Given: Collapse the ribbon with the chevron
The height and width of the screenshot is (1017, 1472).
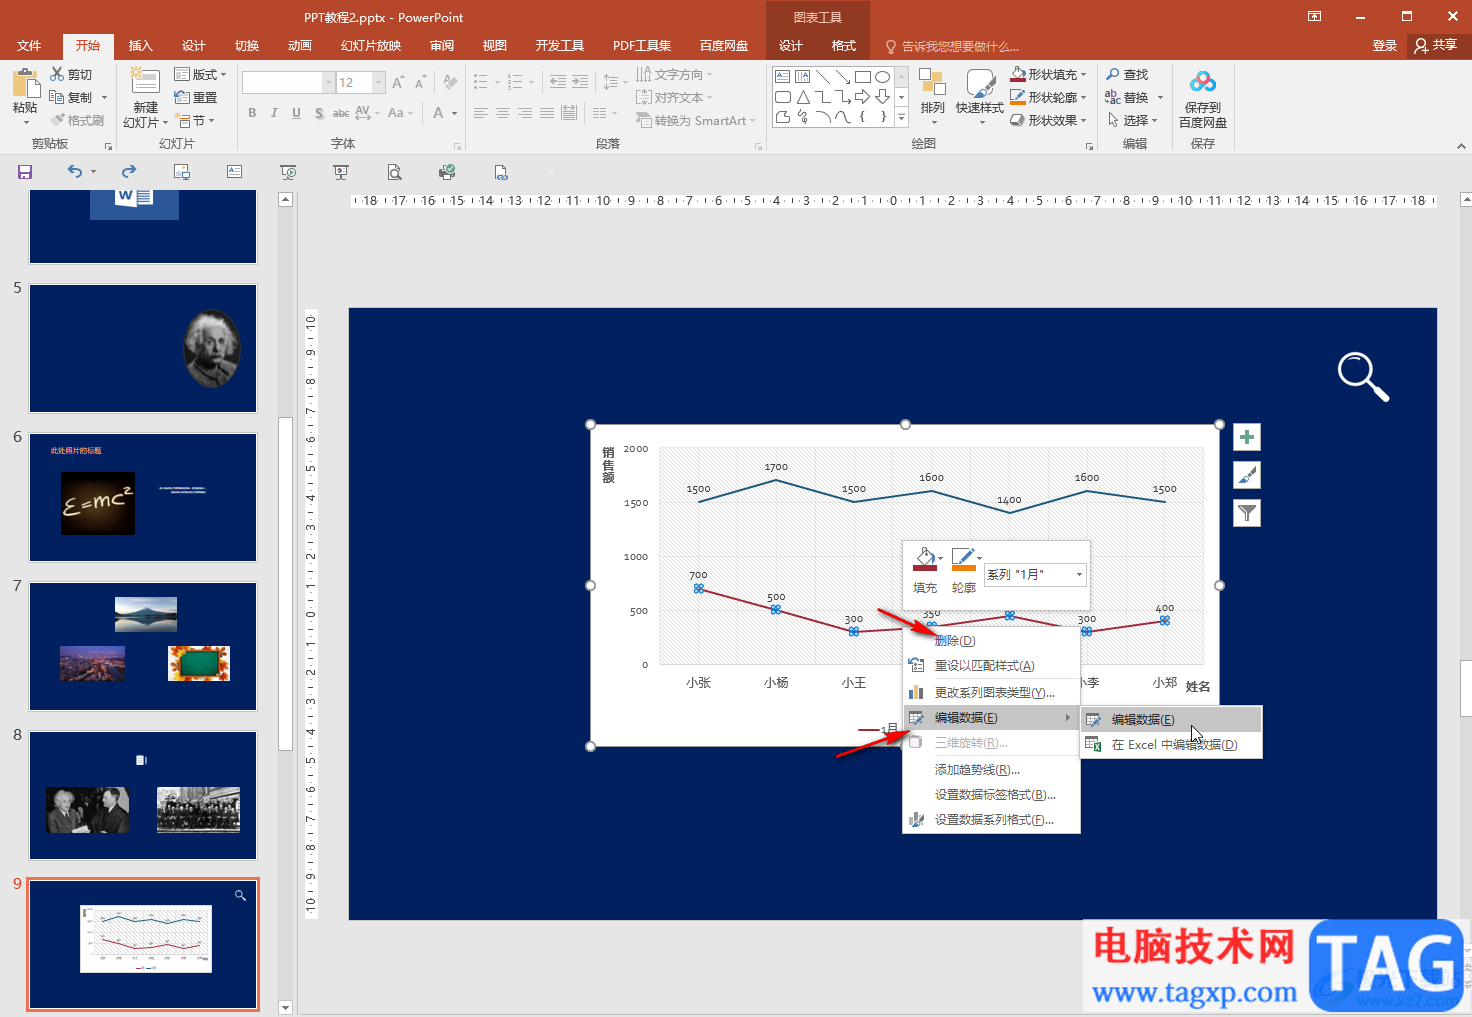Looking at the screenshot, I should click(1461, 146).
